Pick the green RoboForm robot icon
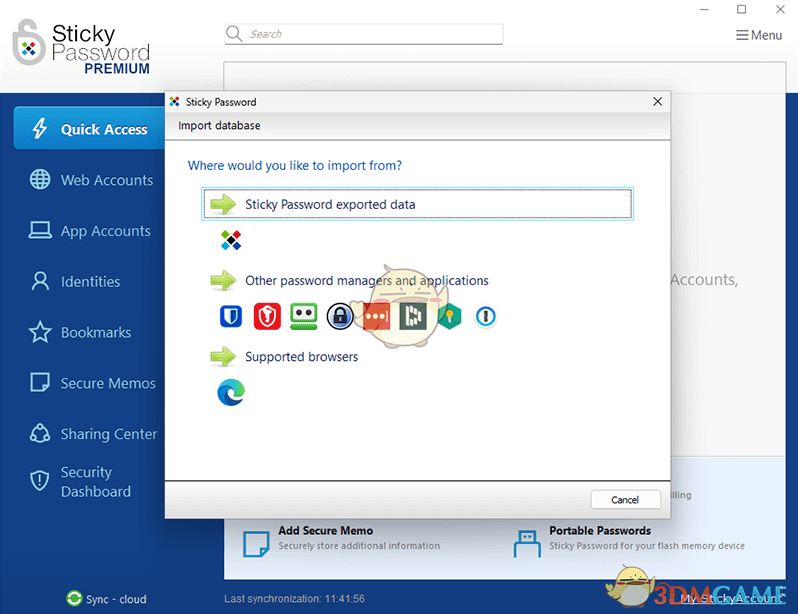The width and height of the screenshot is (798, 614). [x=304, y=316]
